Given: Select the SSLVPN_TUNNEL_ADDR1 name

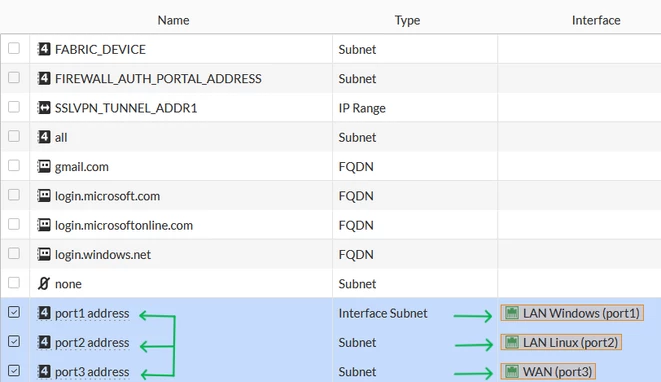Looking at the screenshot, I should [126, 108].
